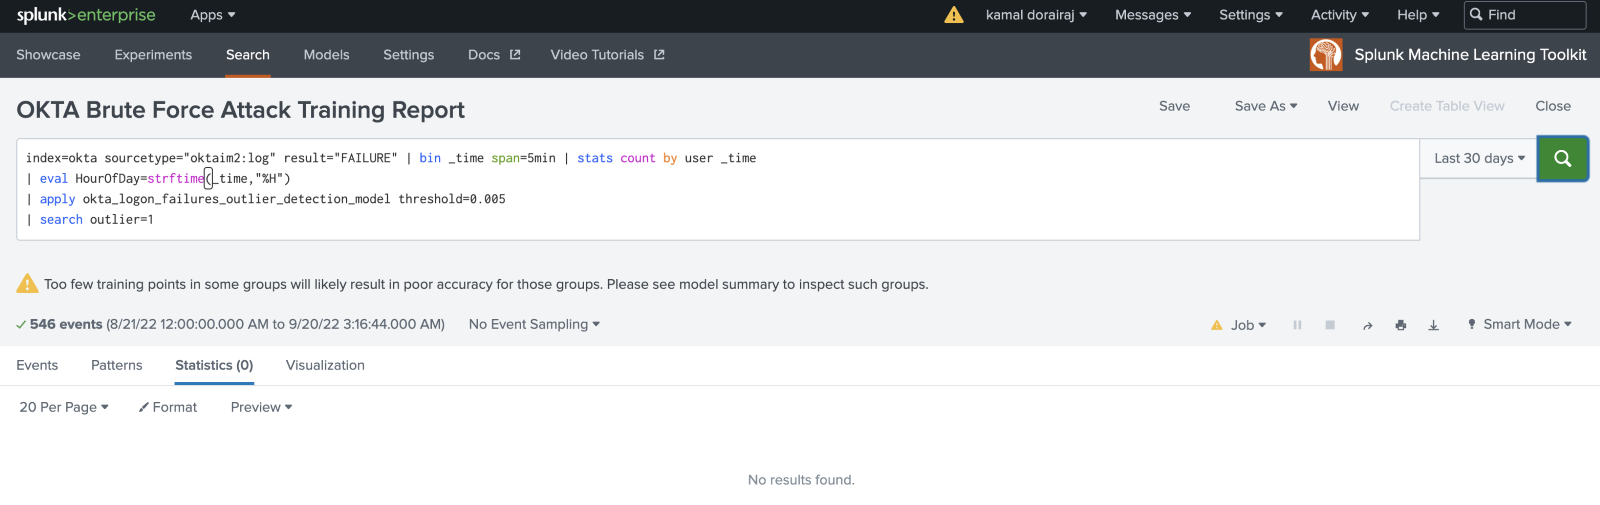Click the Close button

1553,106
